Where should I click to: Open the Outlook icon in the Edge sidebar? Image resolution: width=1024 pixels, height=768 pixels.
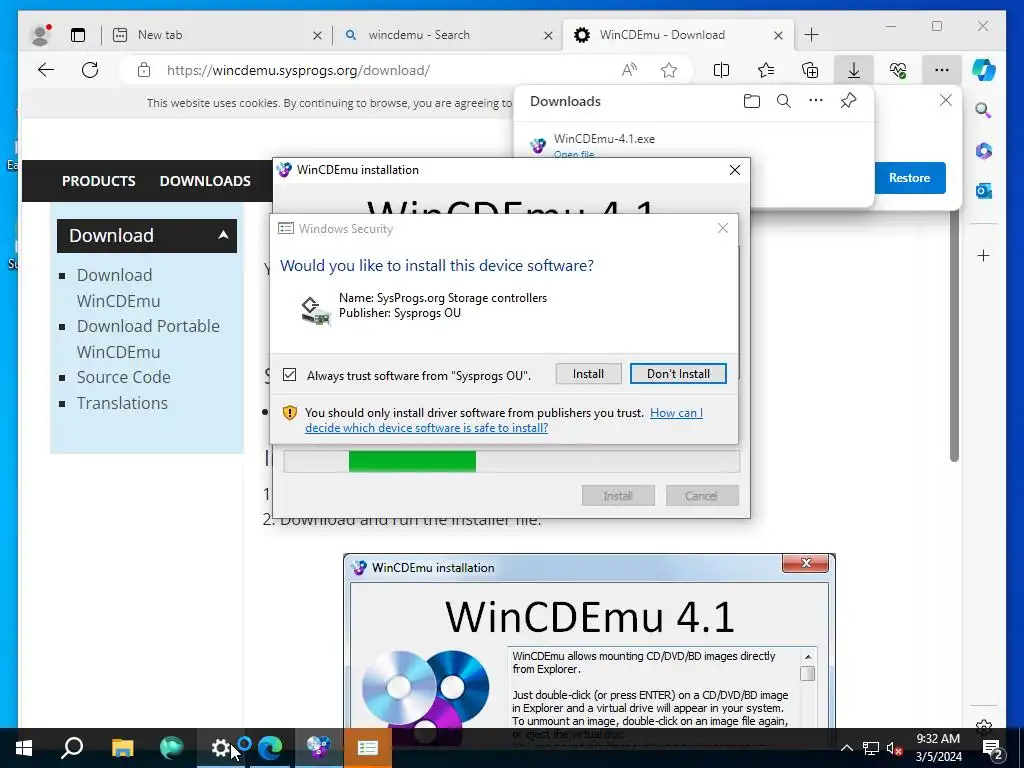[984, 191]
